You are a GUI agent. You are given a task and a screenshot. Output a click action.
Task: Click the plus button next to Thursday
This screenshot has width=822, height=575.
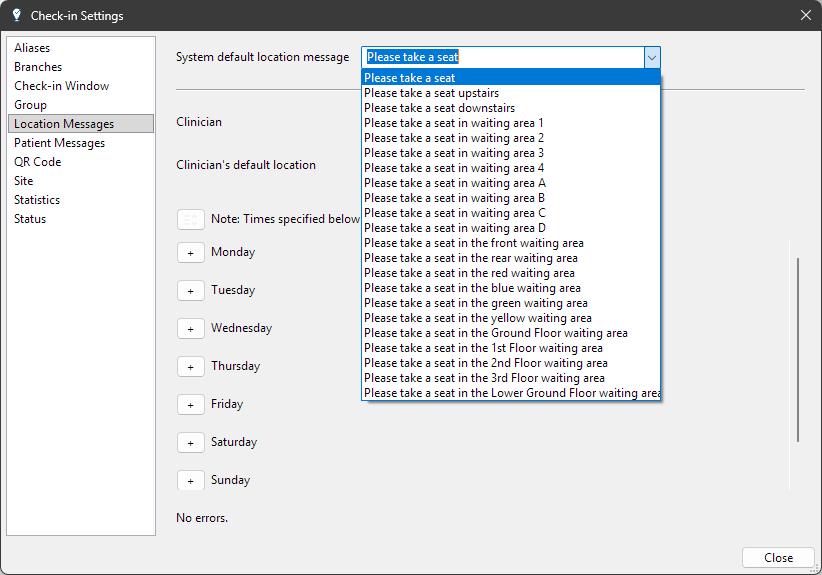click(x=191, y=367)
